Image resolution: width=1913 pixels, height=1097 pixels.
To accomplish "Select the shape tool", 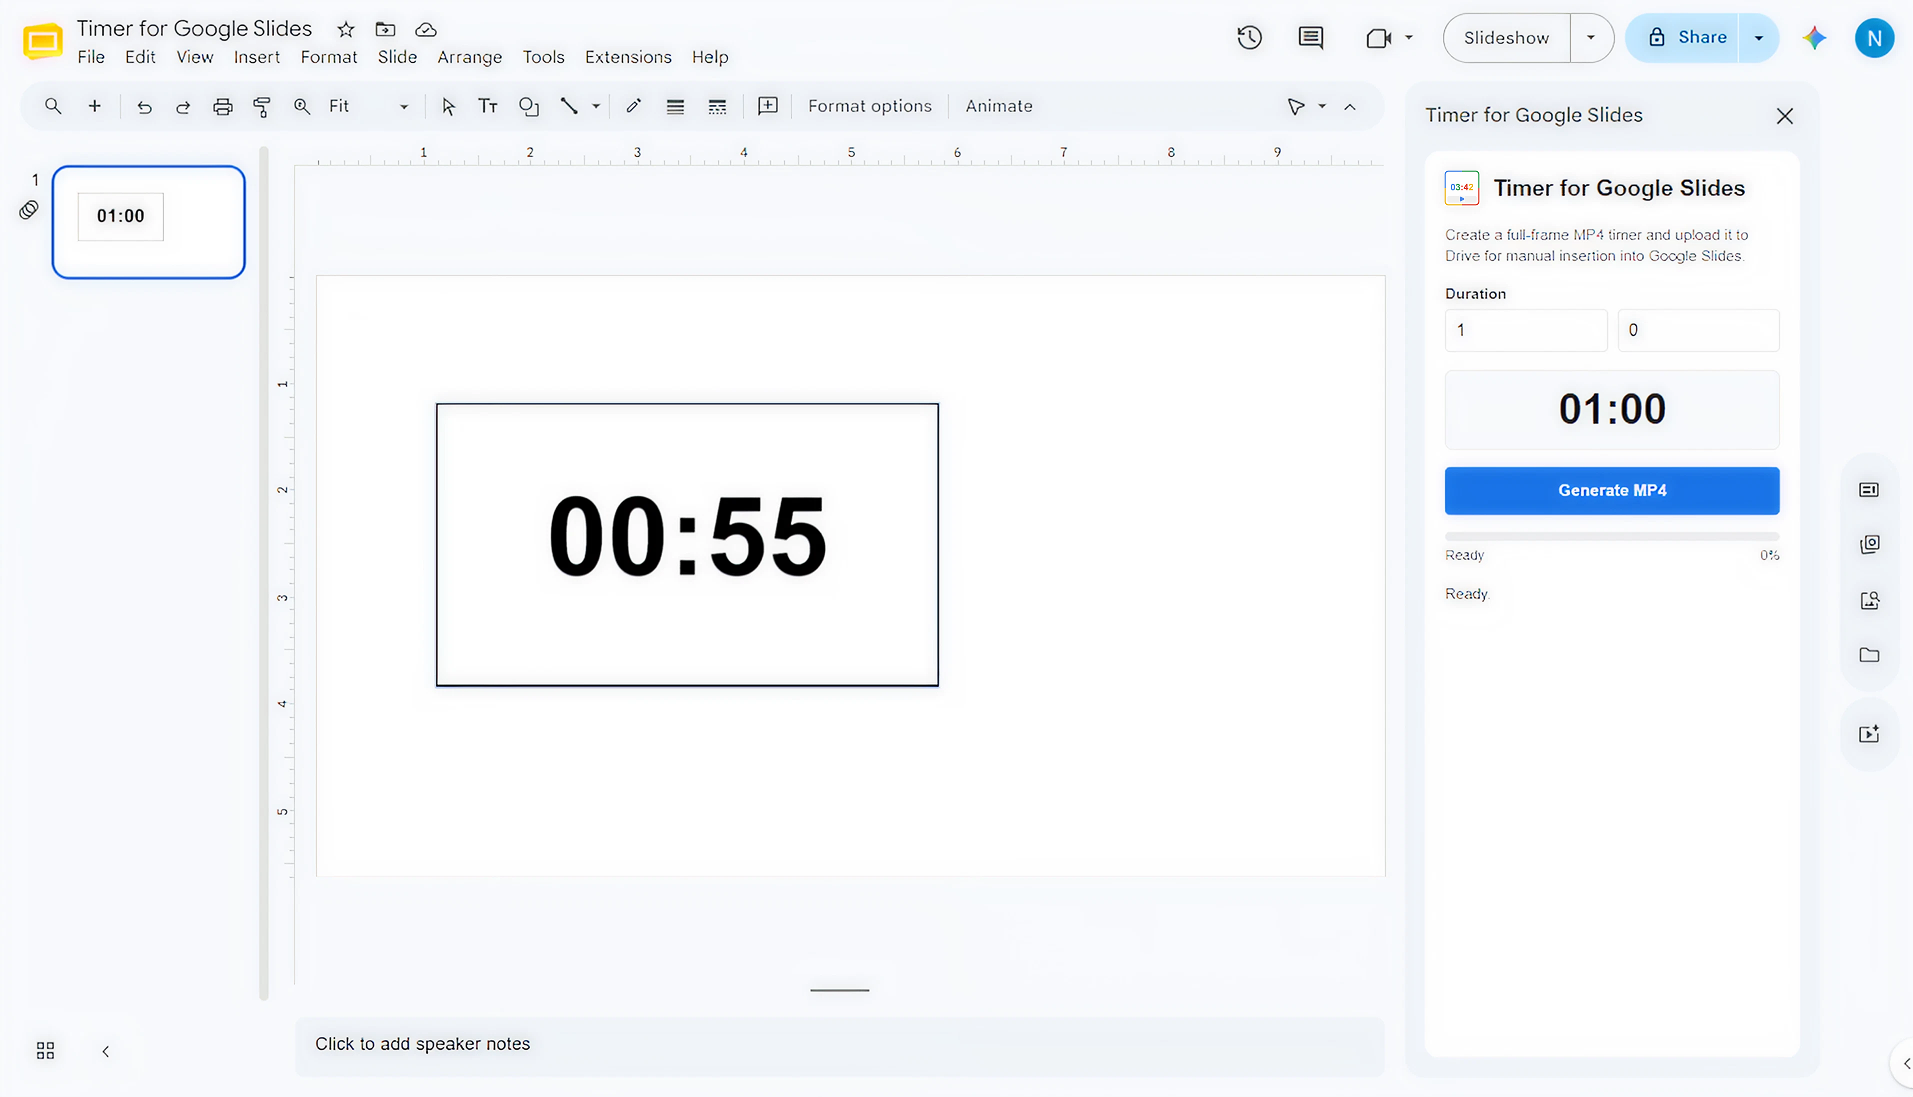I will point(529,106).
